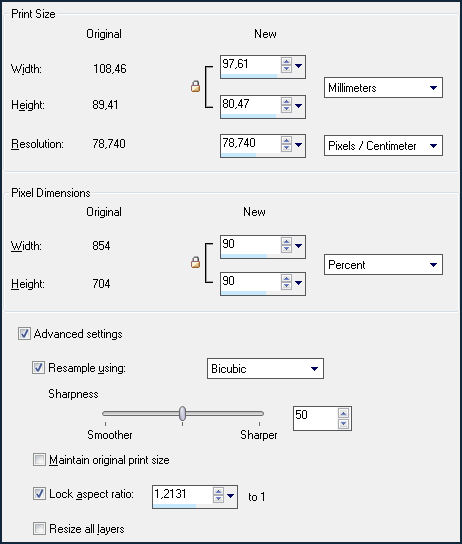Click the Sharpness slider handle
This screenshot has height=544, width=462.
182,413
